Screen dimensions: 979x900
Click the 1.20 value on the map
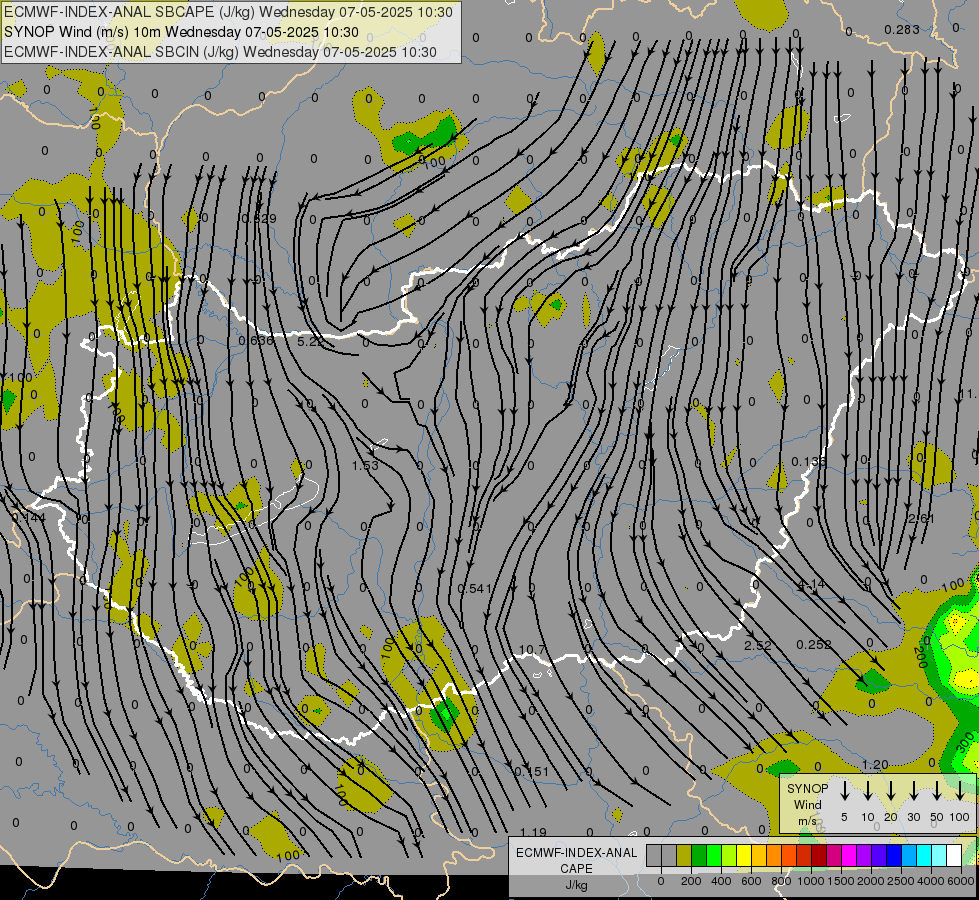tap(875, 764)
